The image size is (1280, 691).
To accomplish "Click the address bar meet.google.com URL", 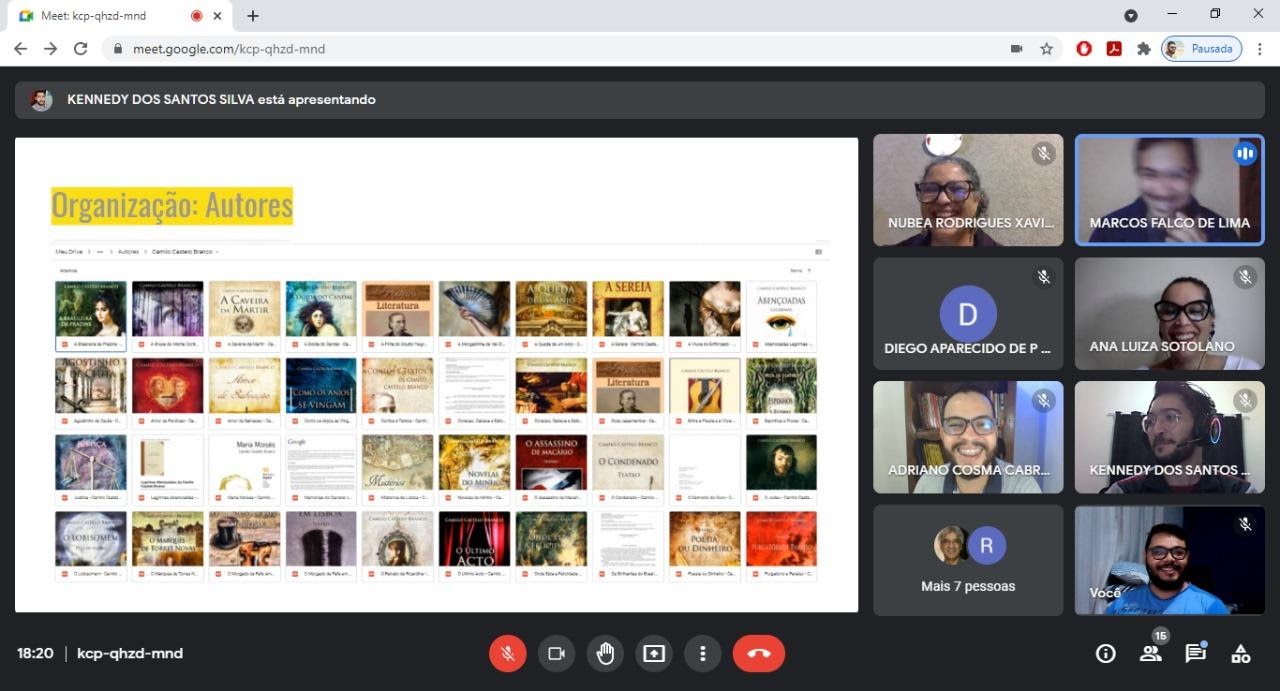I will point(229,49).
